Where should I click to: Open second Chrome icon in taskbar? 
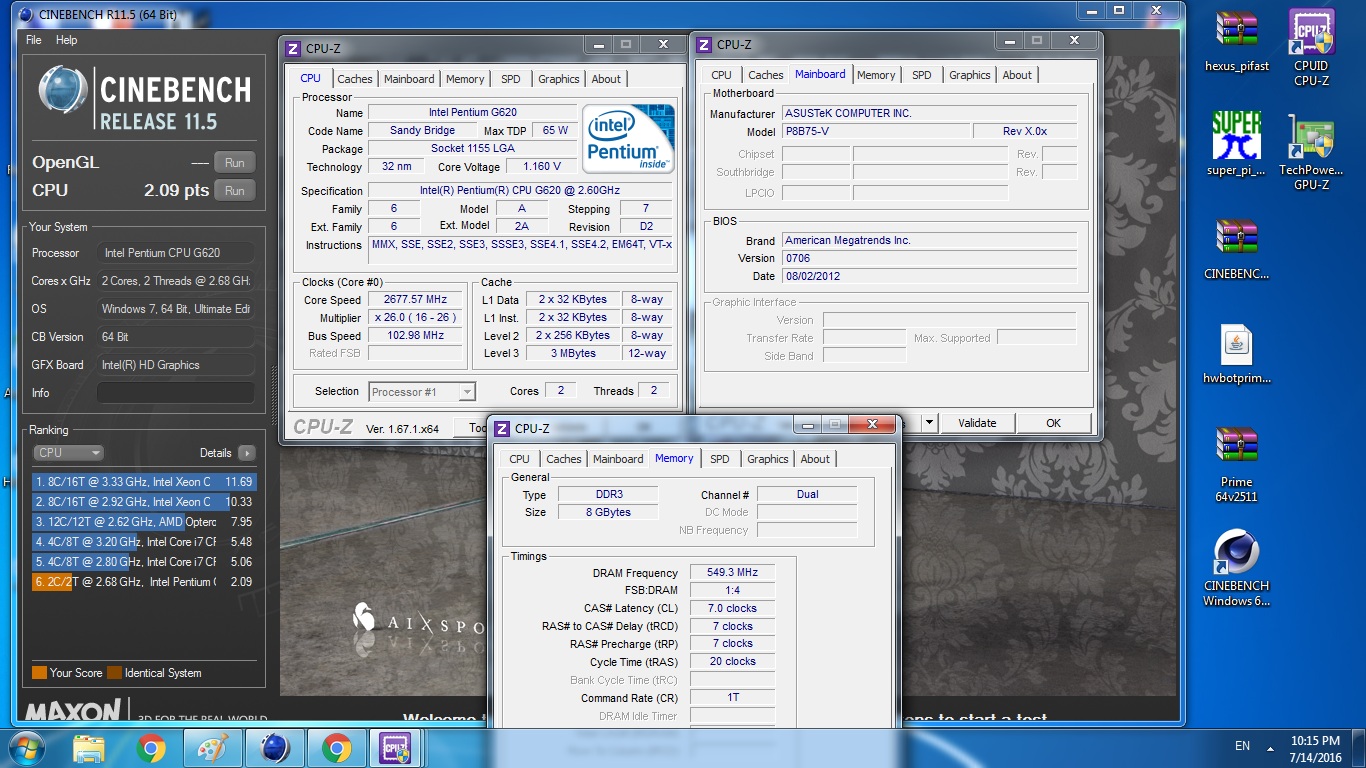coord(337,747)
